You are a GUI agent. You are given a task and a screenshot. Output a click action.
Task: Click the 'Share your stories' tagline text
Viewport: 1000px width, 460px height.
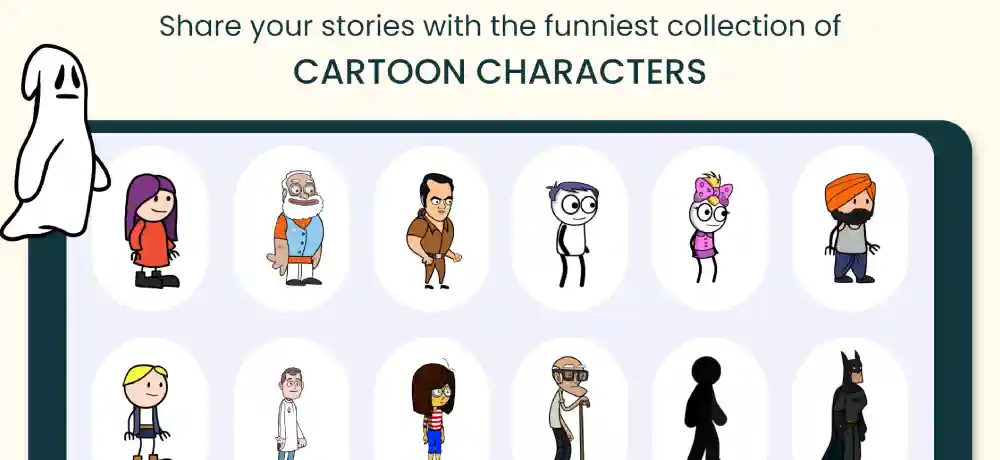499,26
